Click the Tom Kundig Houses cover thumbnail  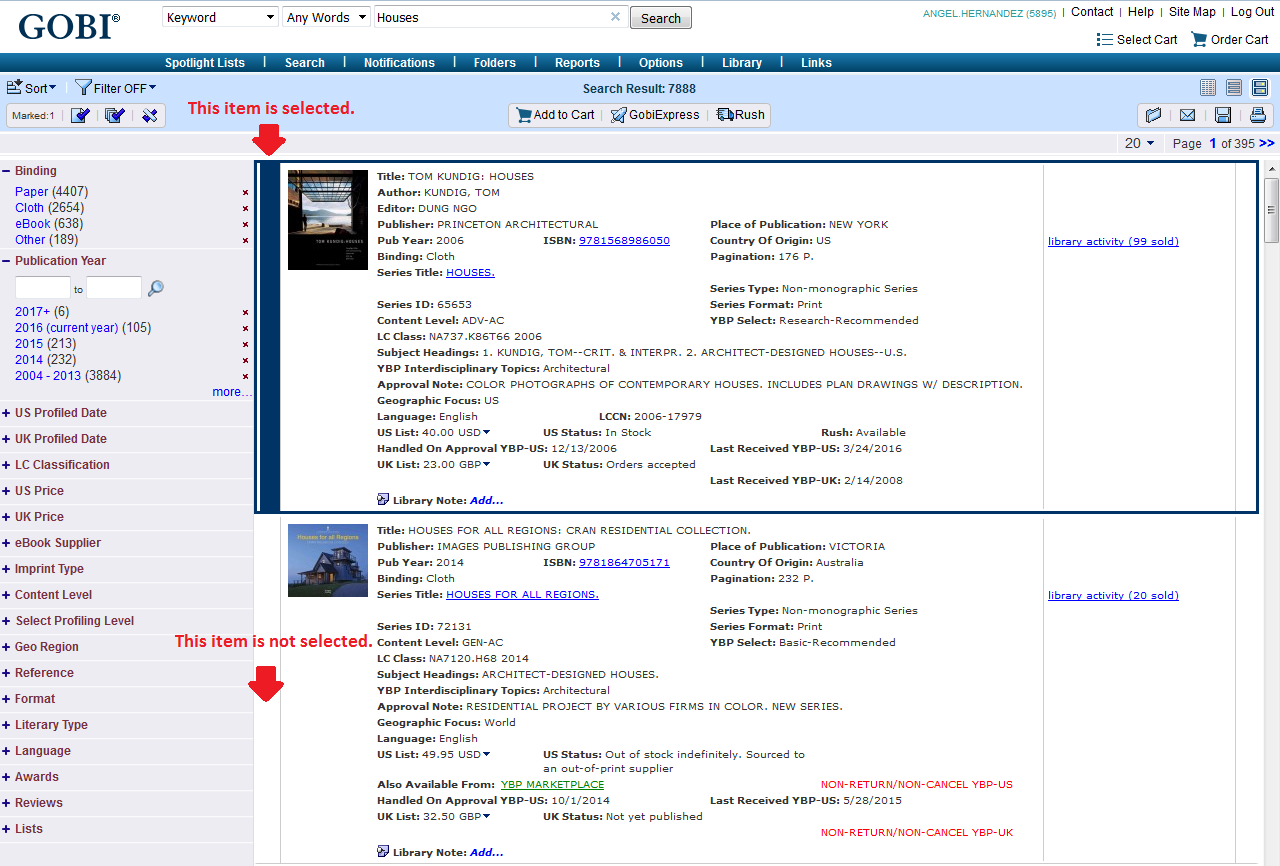click(x=327, y=220)
